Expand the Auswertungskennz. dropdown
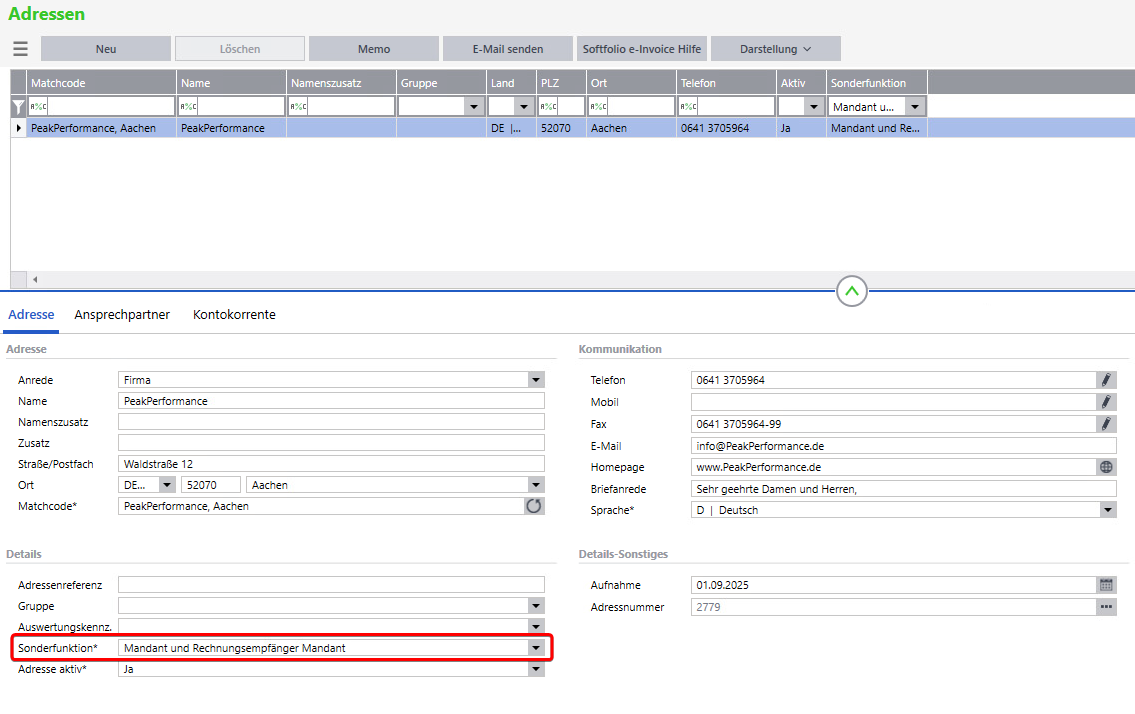This screenshot has width=1135, height=714. pos(536,626)
